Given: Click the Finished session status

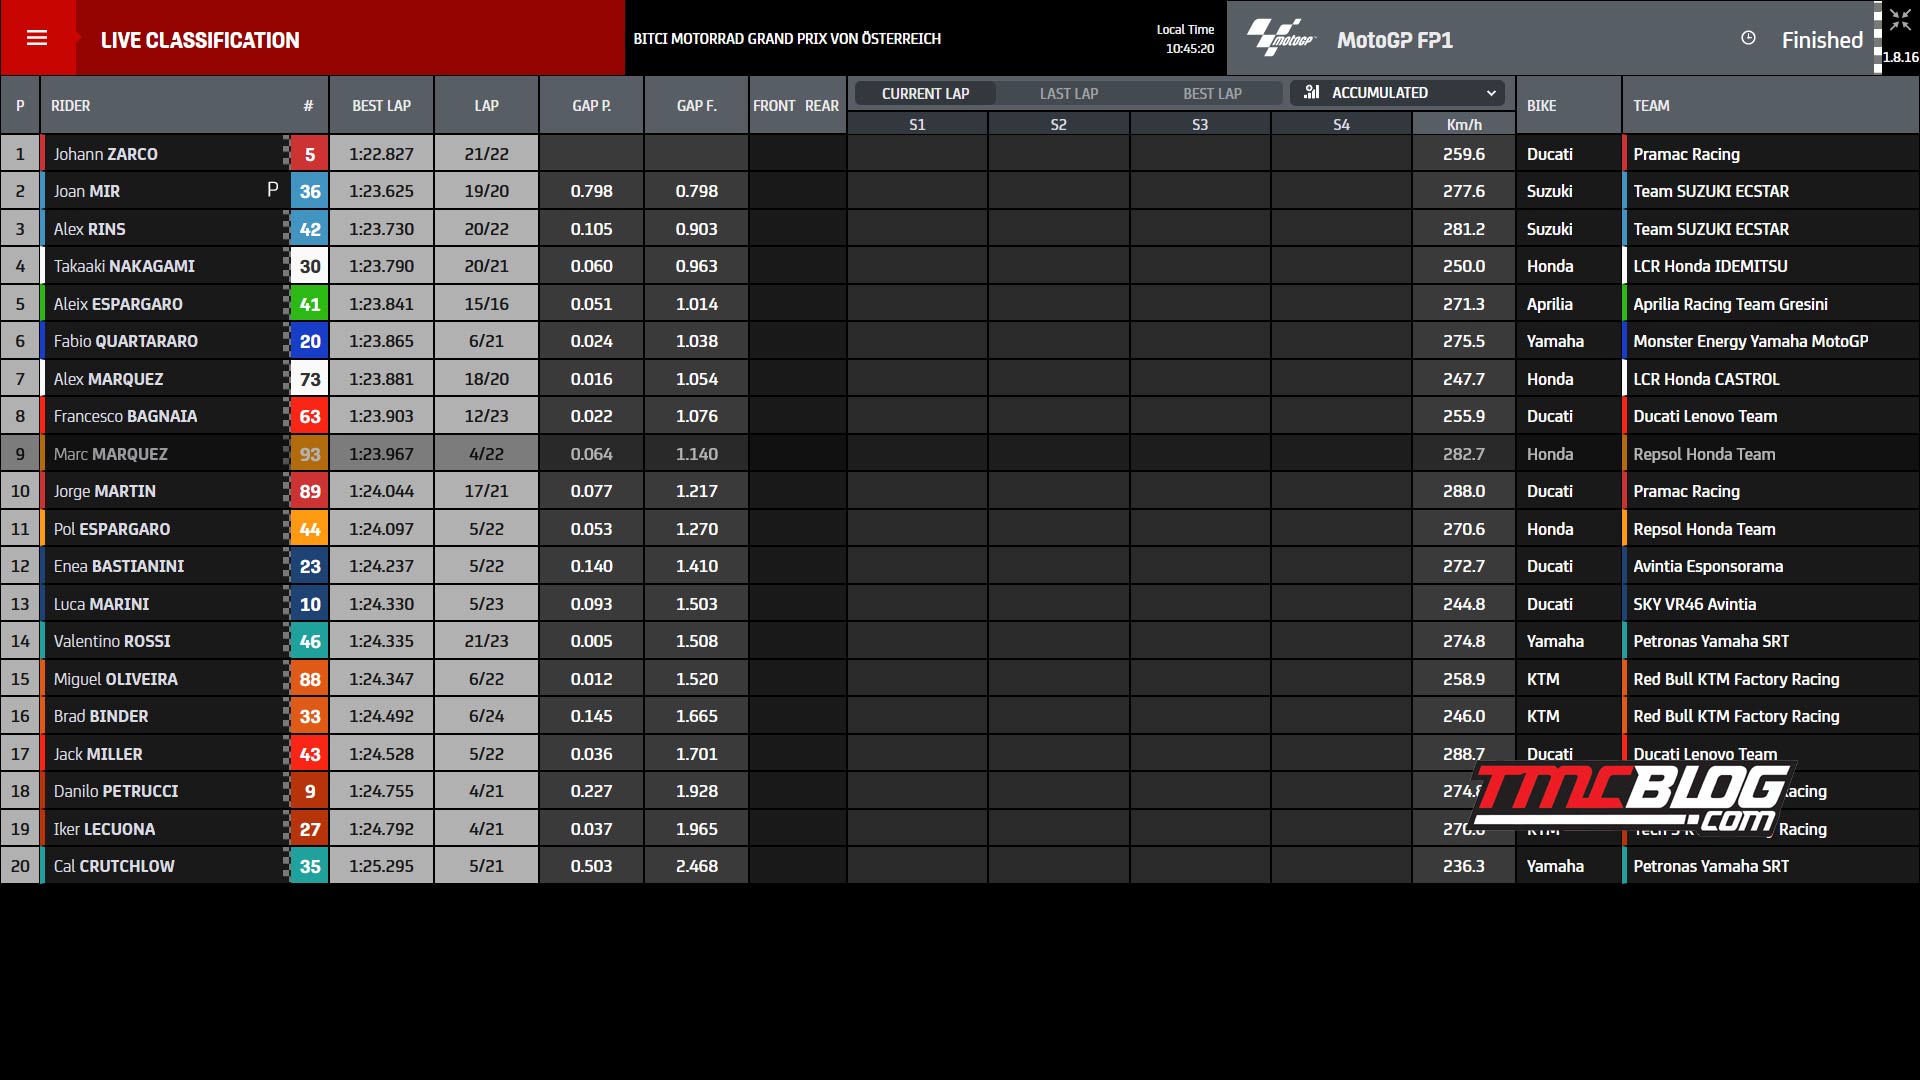Looking at the screenshot, I should pyautogui.click(x=1822, y=40).
